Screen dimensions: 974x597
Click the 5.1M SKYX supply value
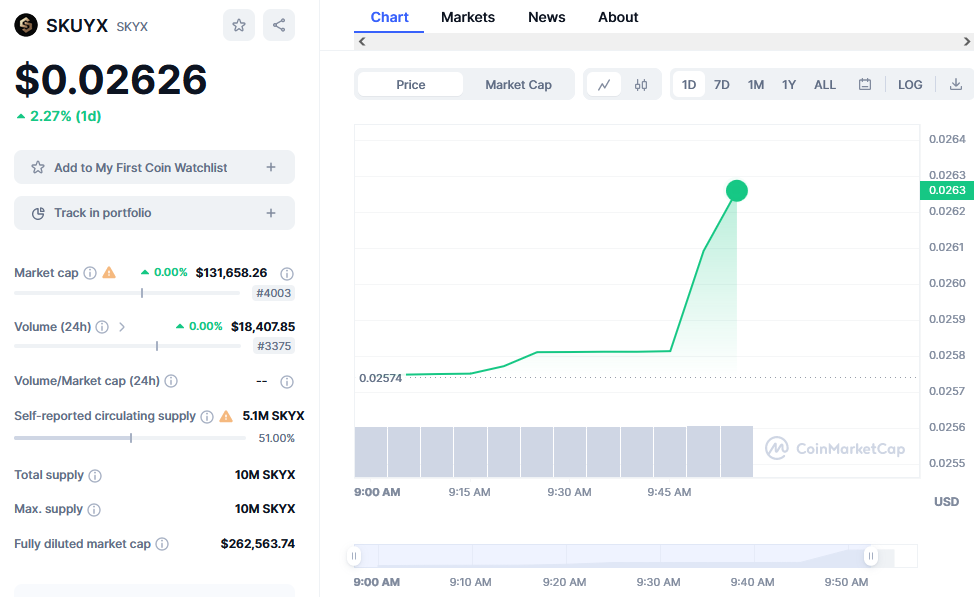click(x=273, y=416)
